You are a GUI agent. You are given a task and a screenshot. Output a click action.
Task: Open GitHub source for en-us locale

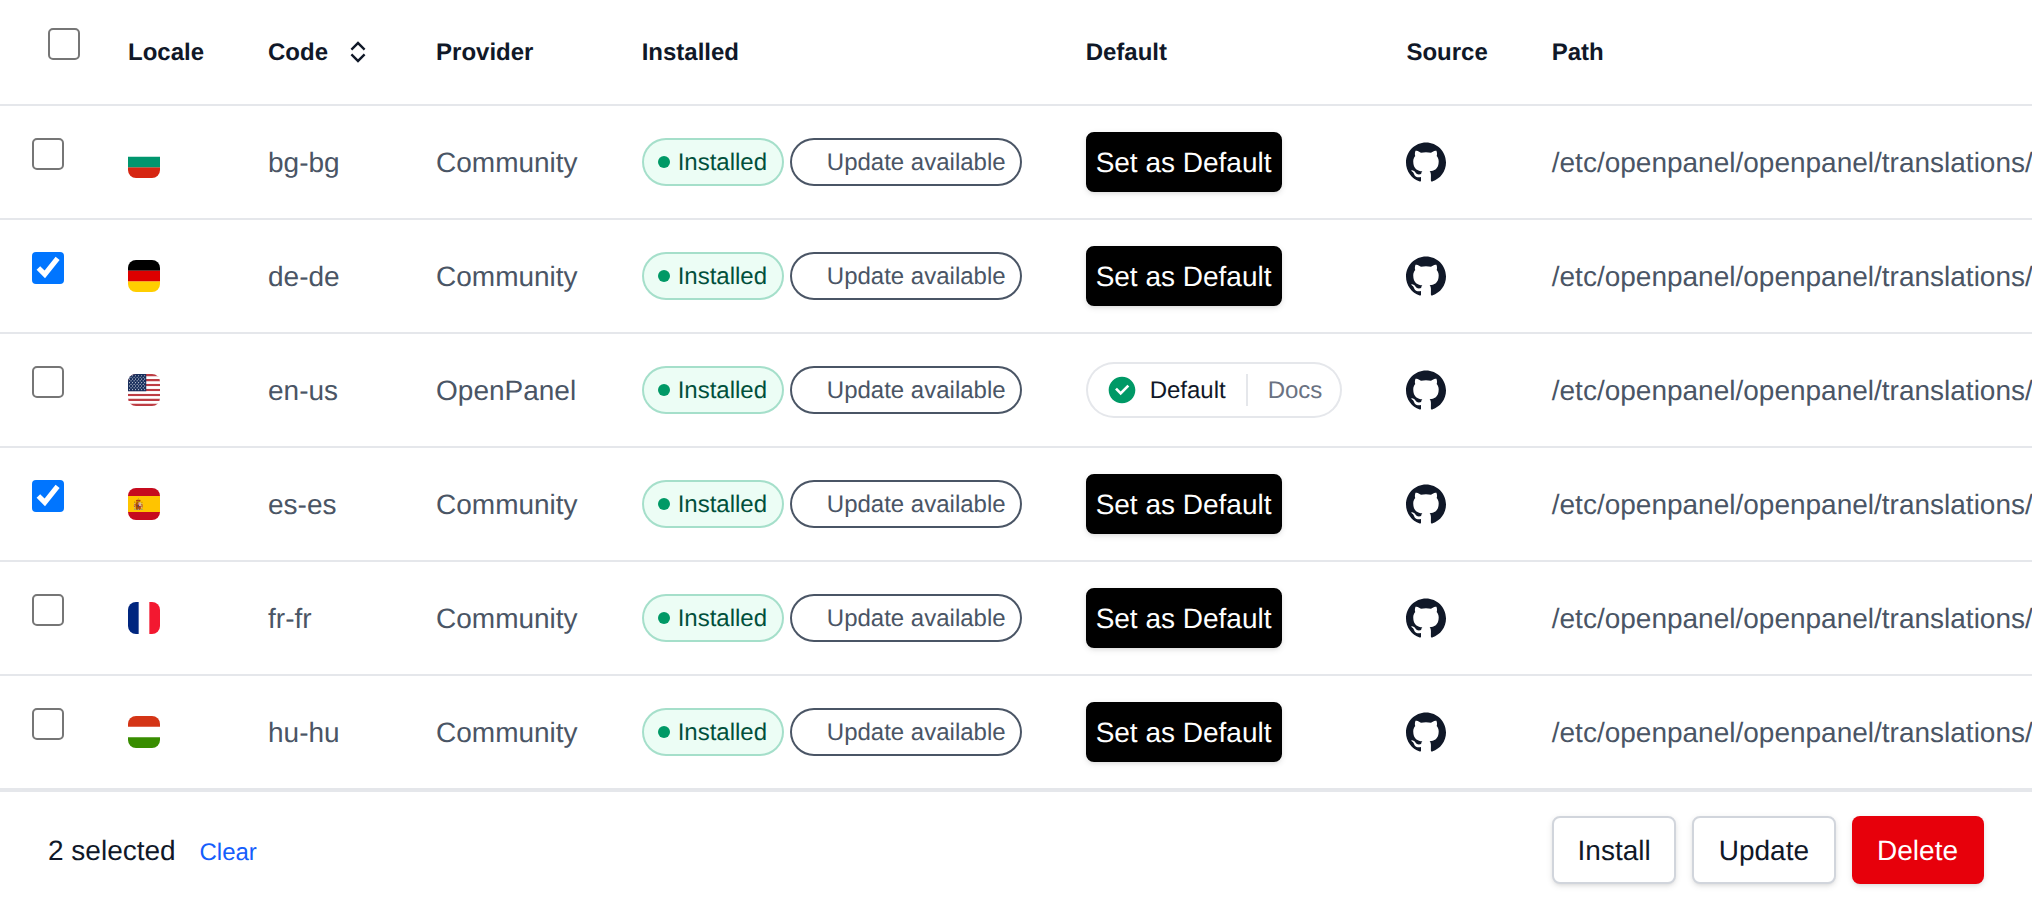(1425, 390)
